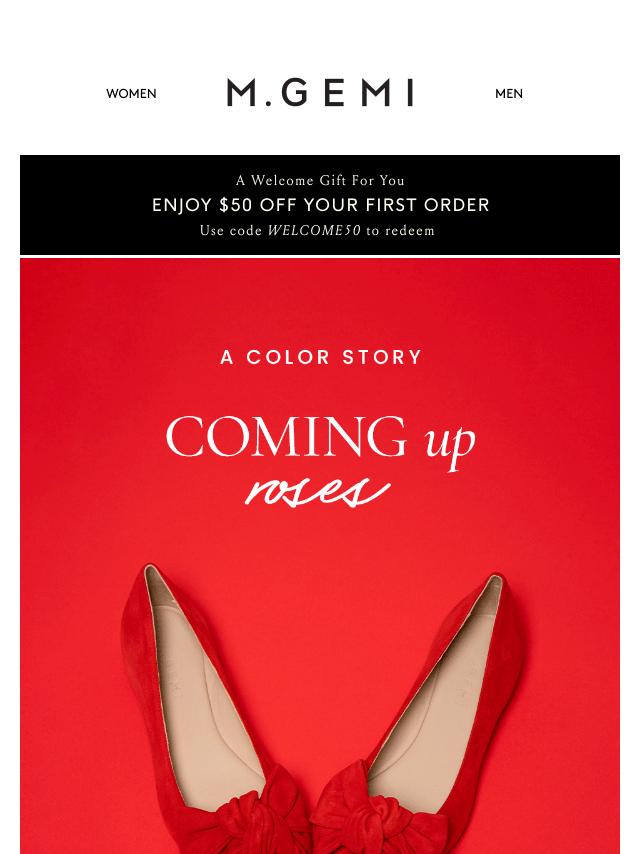Click the WELCOME50 promo code
The width and height of the screenshot is (640, 854).
point(314,230)
